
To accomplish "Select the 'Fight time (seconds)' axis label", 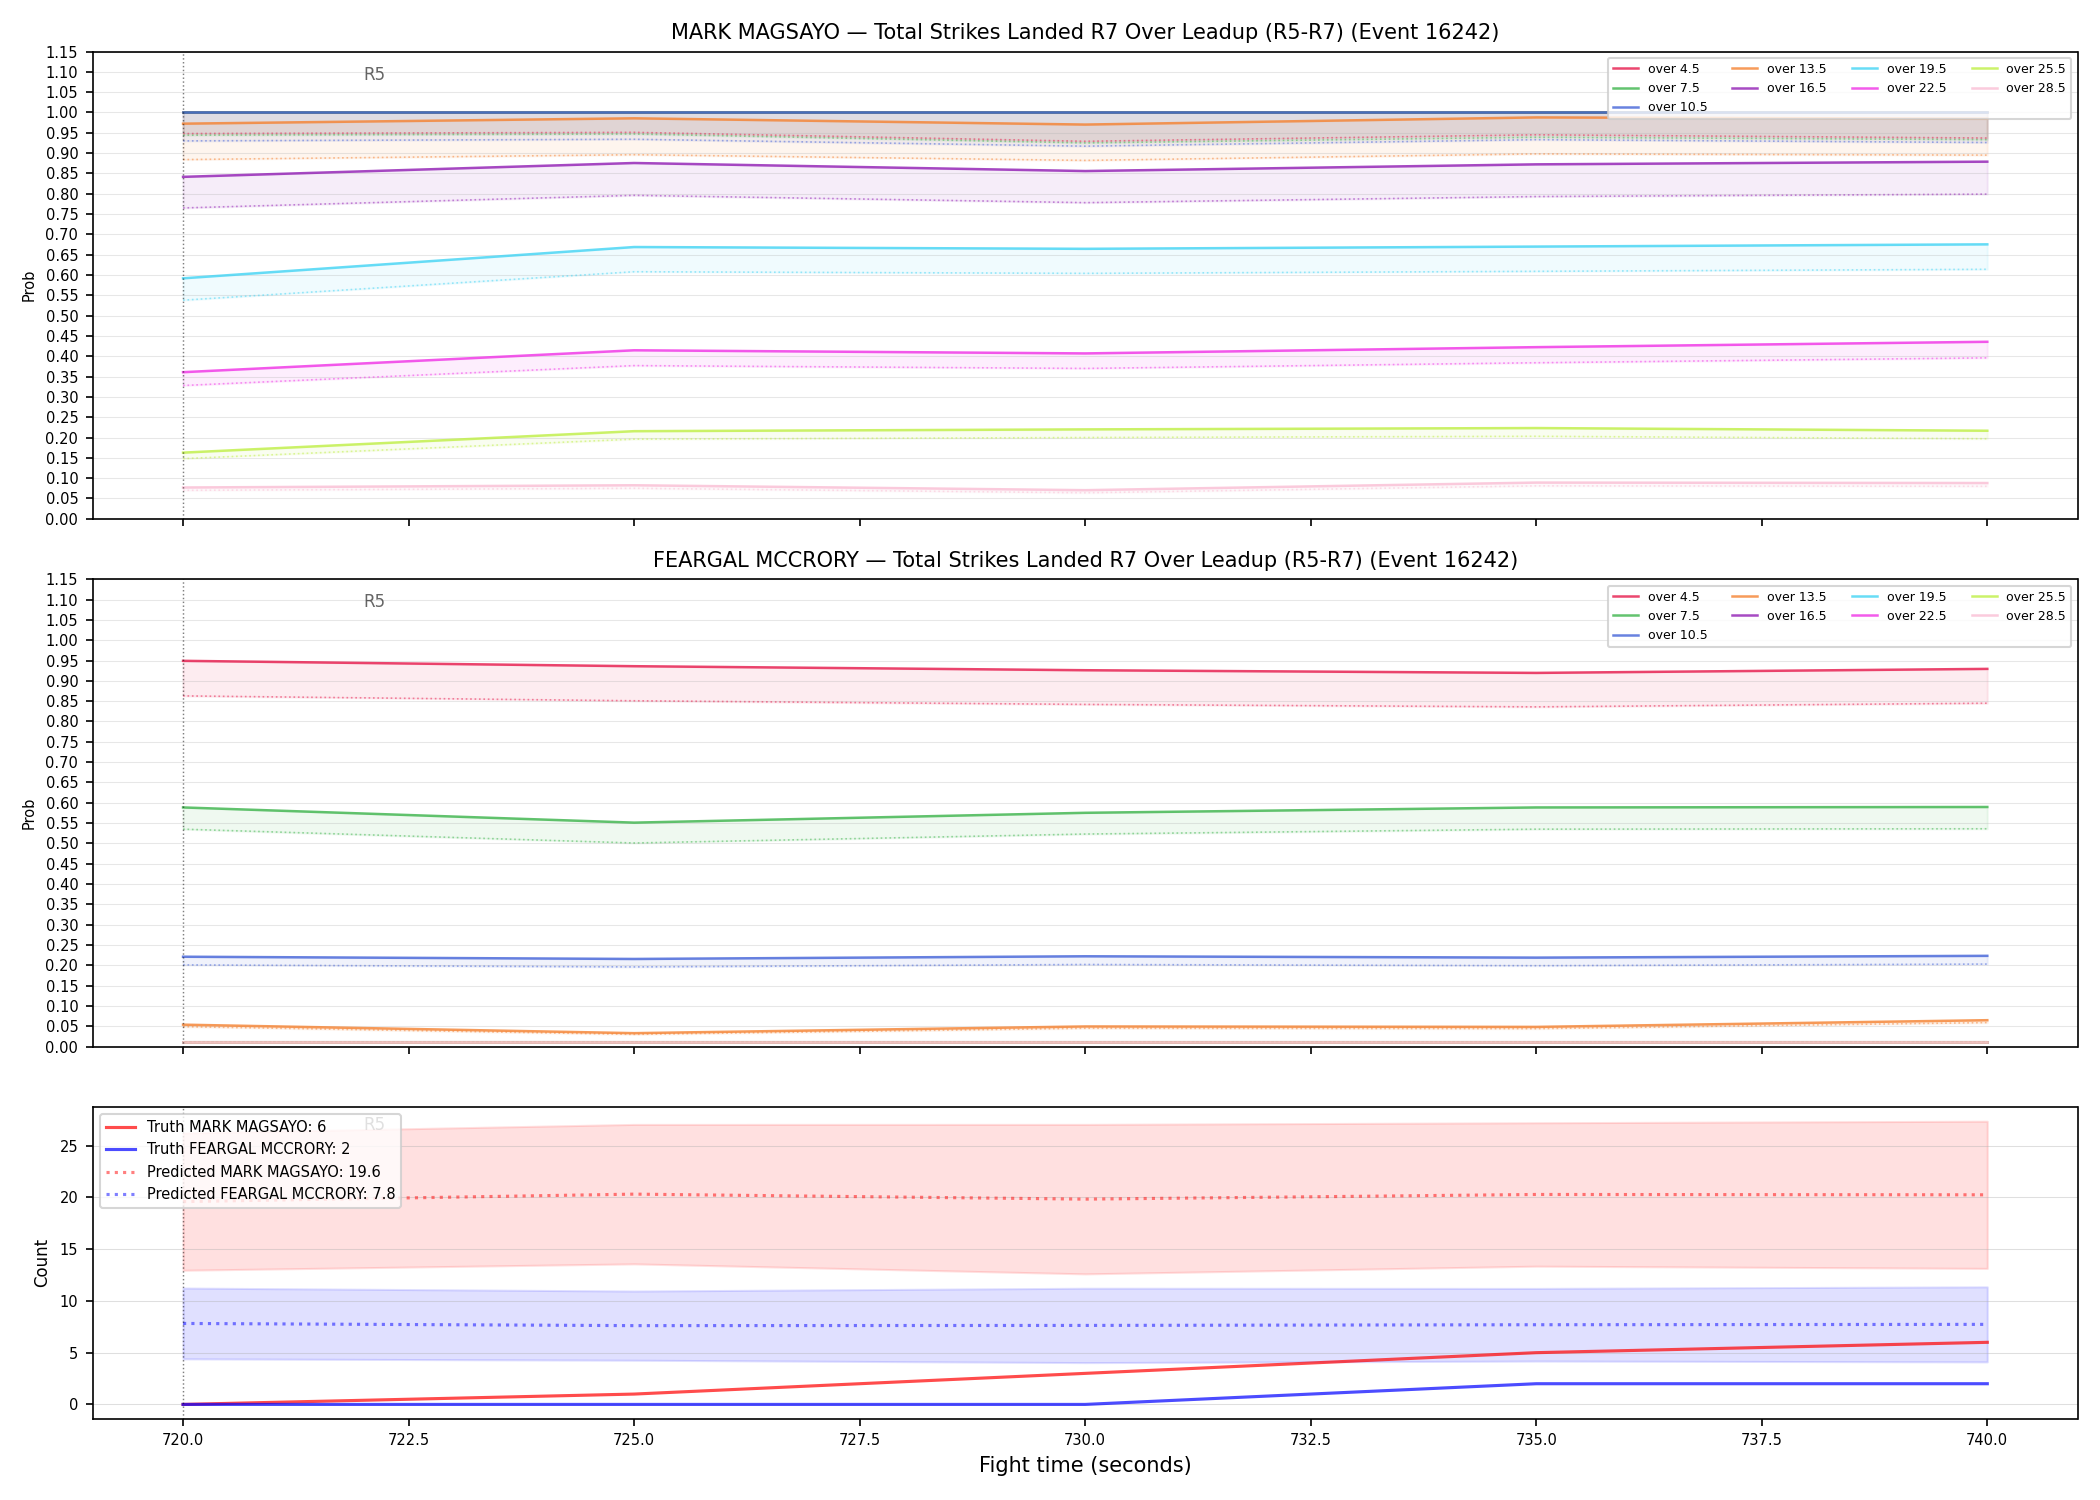I will 1085,1465.
